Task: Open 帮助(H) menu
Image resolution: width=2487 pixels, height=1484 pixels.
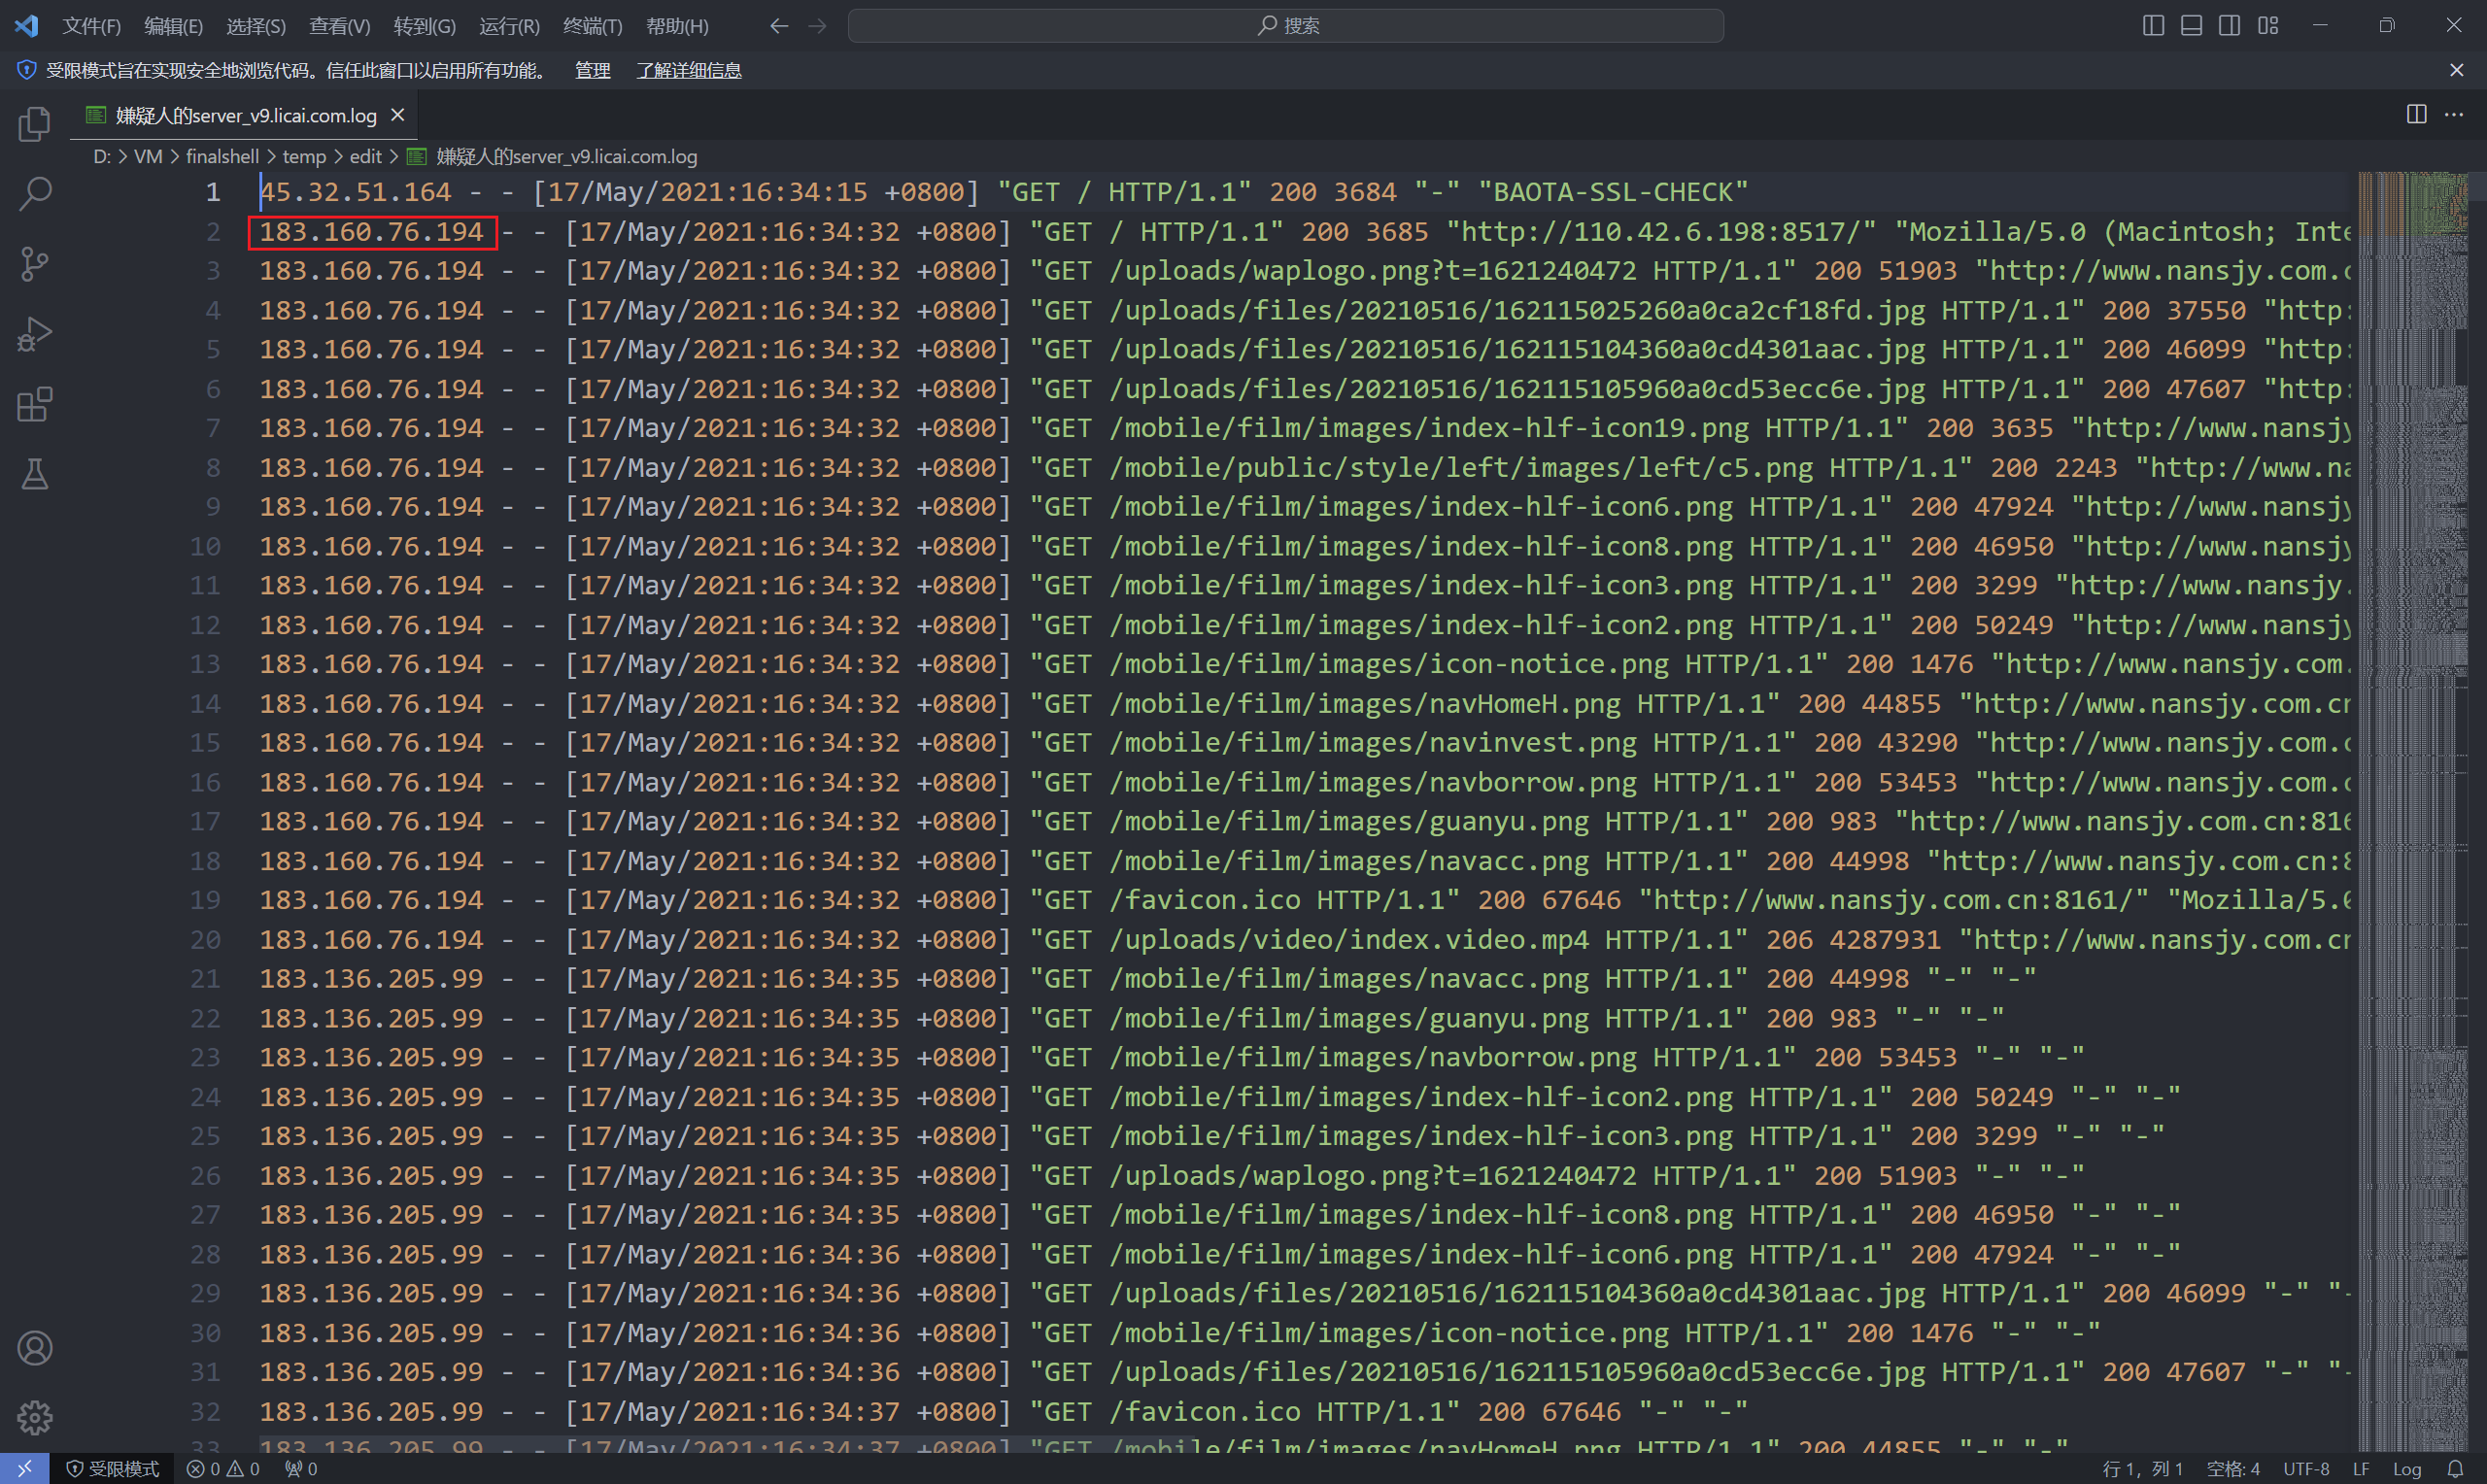Action: [x=677, y=26]
